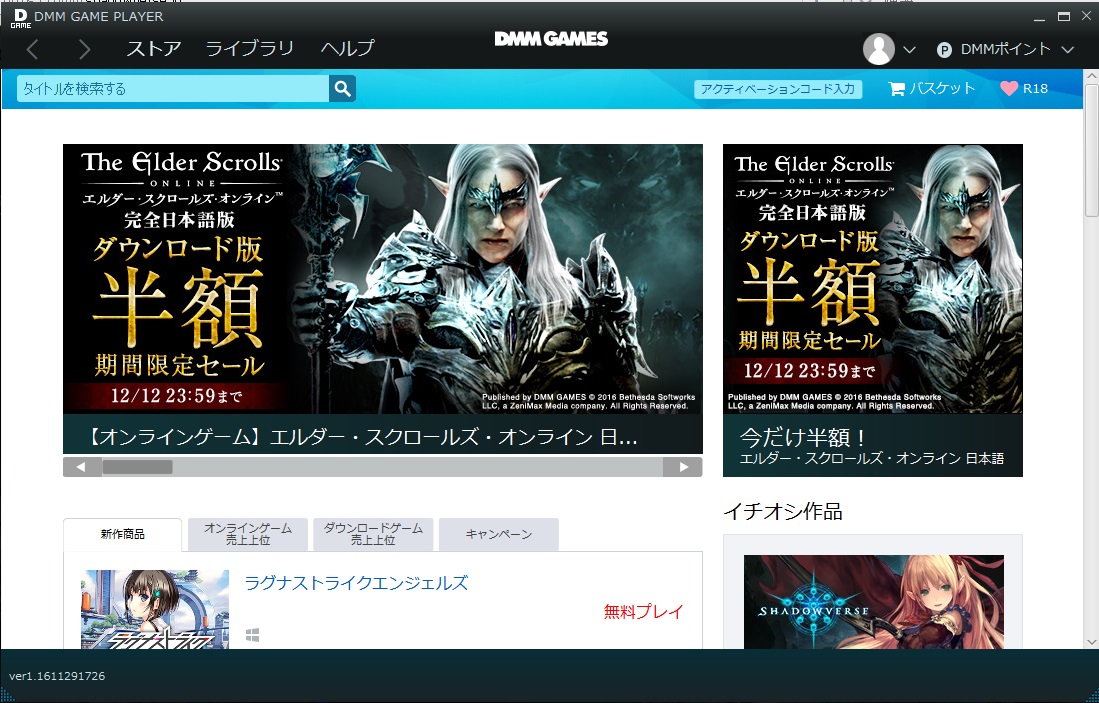
Task: Click the page scrollbar down arrow
Action: point(1091,641)
